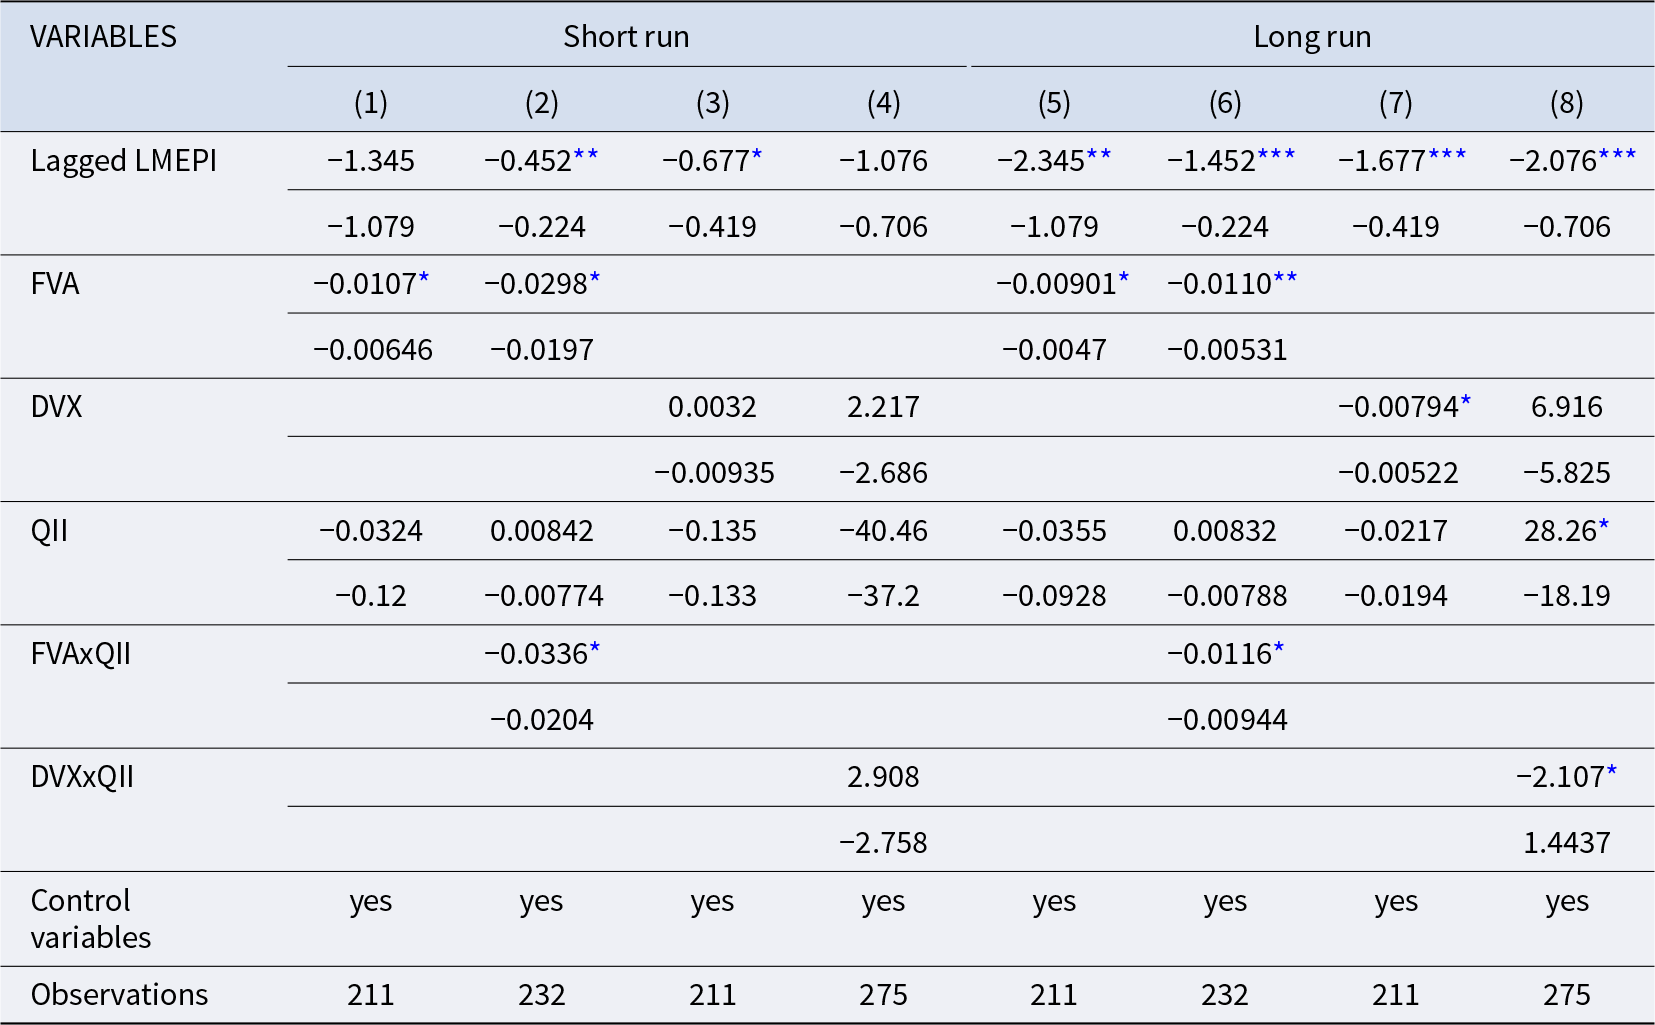
Task: Select the cell showing 1.4437
Action: point(1566,843)
